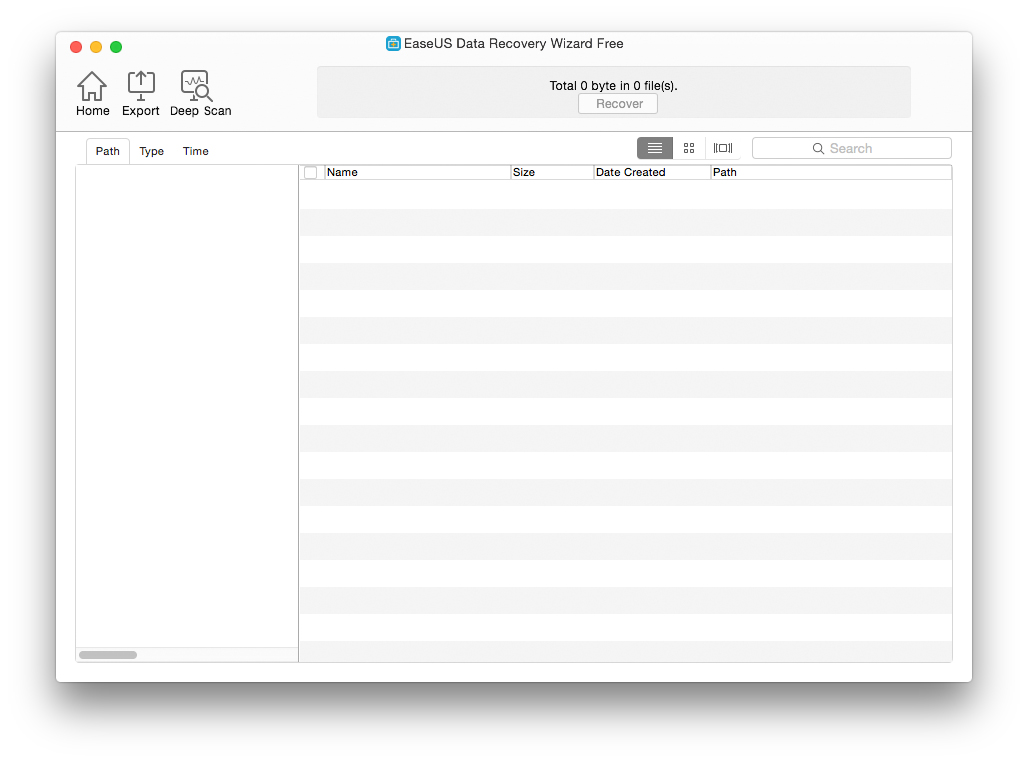Image resolution: width=1028 pixels, height=762 pixels.
Task: Select the Path tab
Action: [x=108, y=151]
